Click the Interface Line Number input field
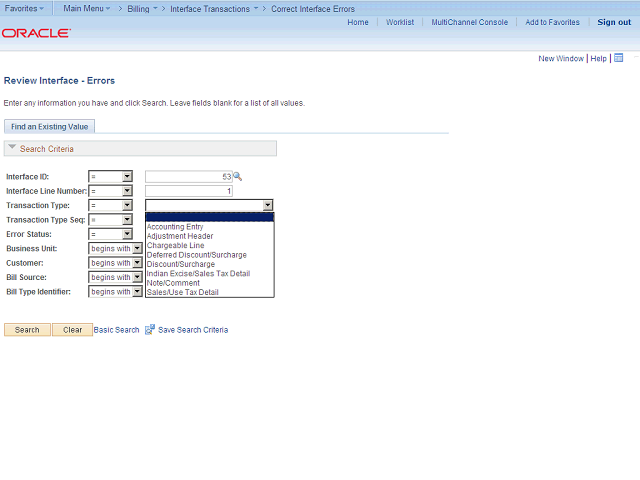640x480 pixels. click(x=189, y=191)
